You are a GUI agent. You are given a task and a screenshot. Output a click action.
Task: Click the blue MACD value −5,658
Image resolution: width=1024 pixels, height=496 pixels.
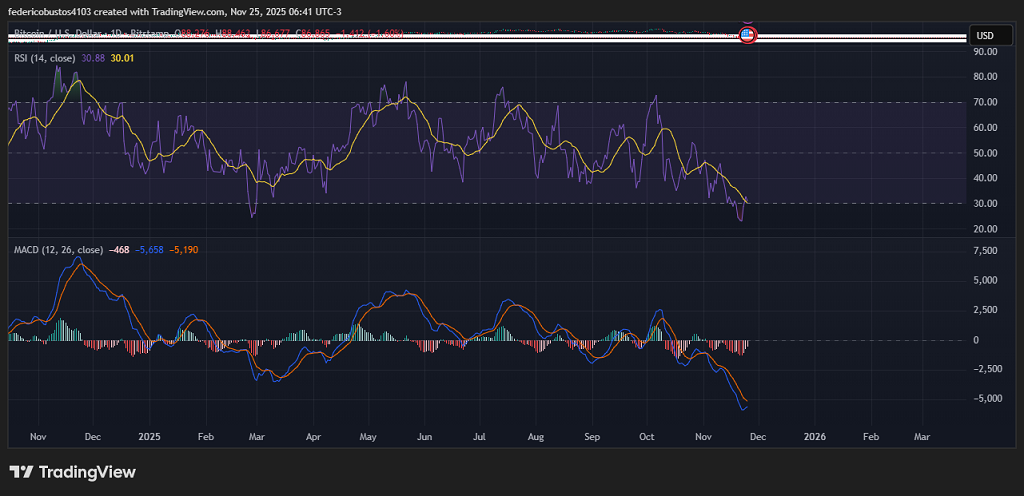[x=150, y=250]
